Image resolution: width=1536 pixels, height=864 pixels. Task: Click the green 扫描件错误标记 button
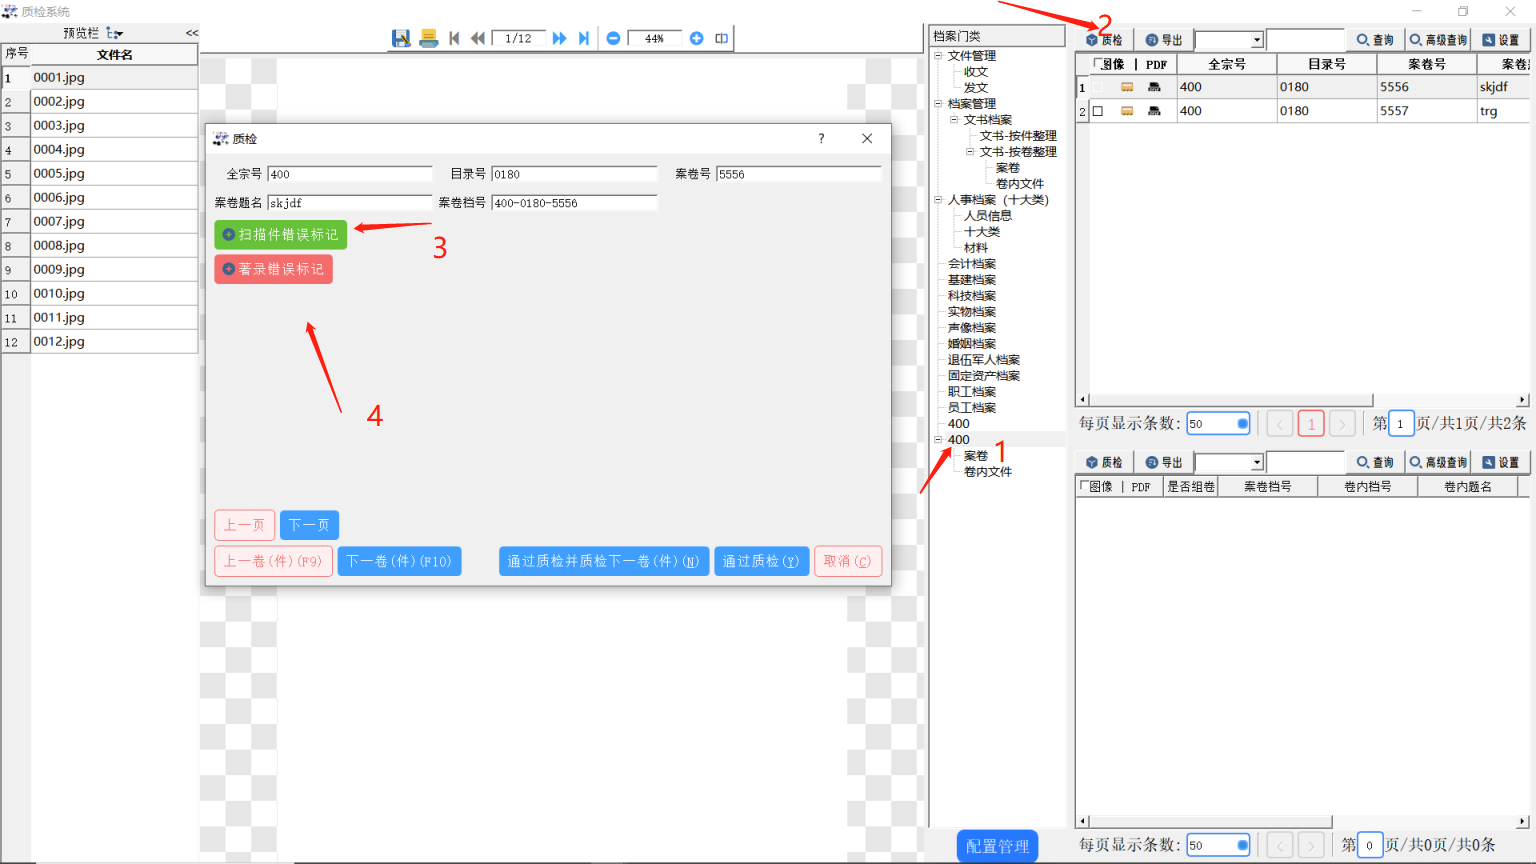point(280,235)
